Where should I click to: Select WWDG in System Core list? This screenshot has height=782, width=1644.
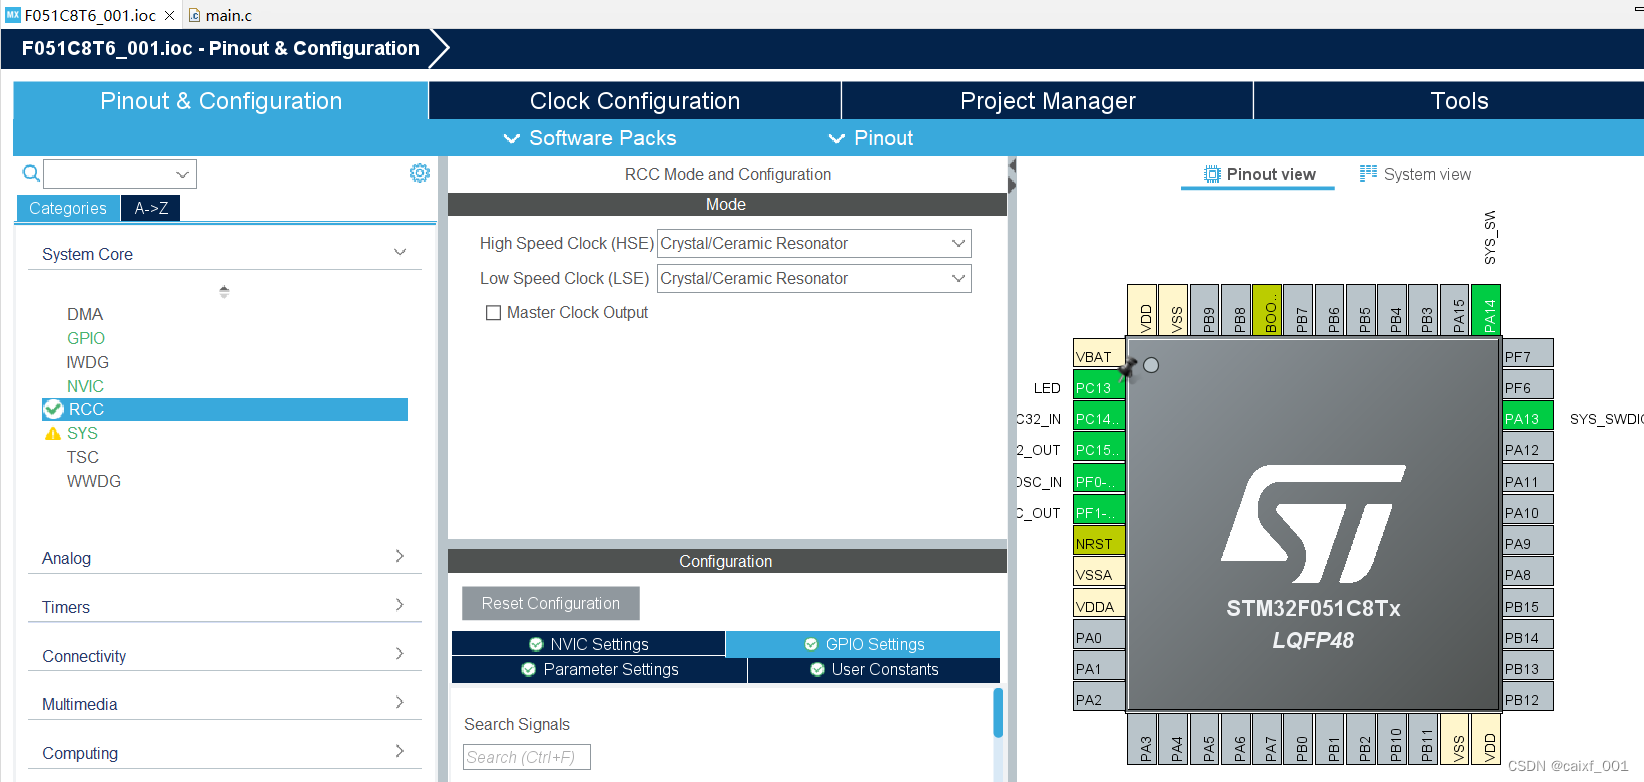[x=94, y=481]
